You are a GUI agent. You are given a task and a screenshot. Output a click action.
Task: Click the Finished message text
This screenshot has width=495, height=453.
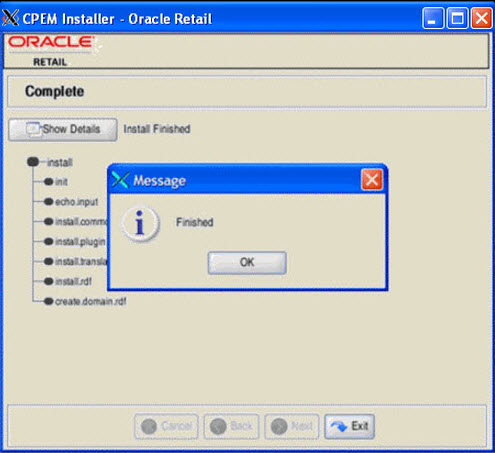tap(195, 222)
